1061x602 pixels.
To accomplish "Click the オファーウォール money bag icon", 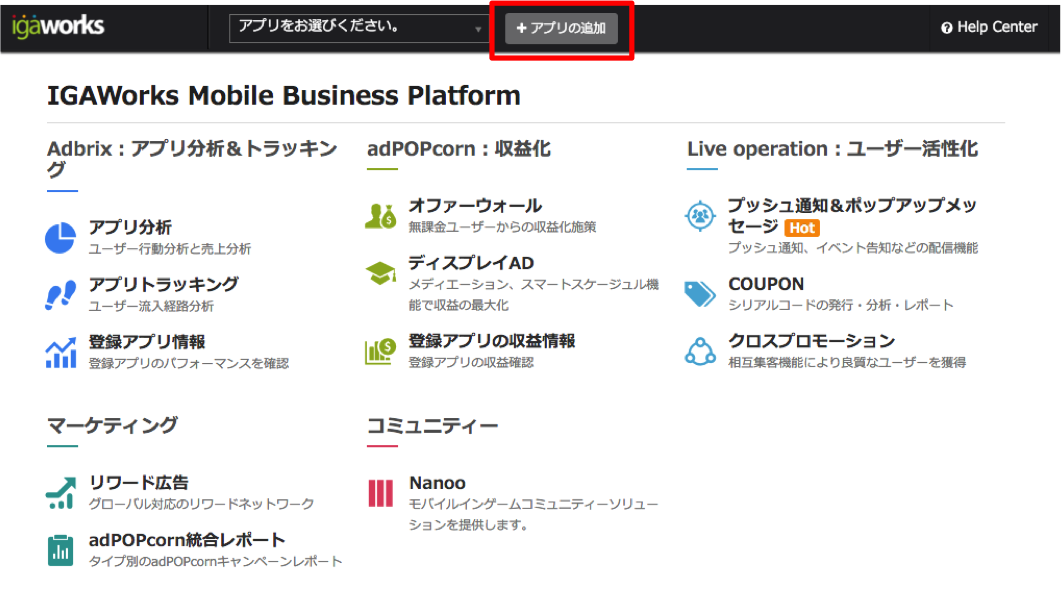I will tap(380, 216).
